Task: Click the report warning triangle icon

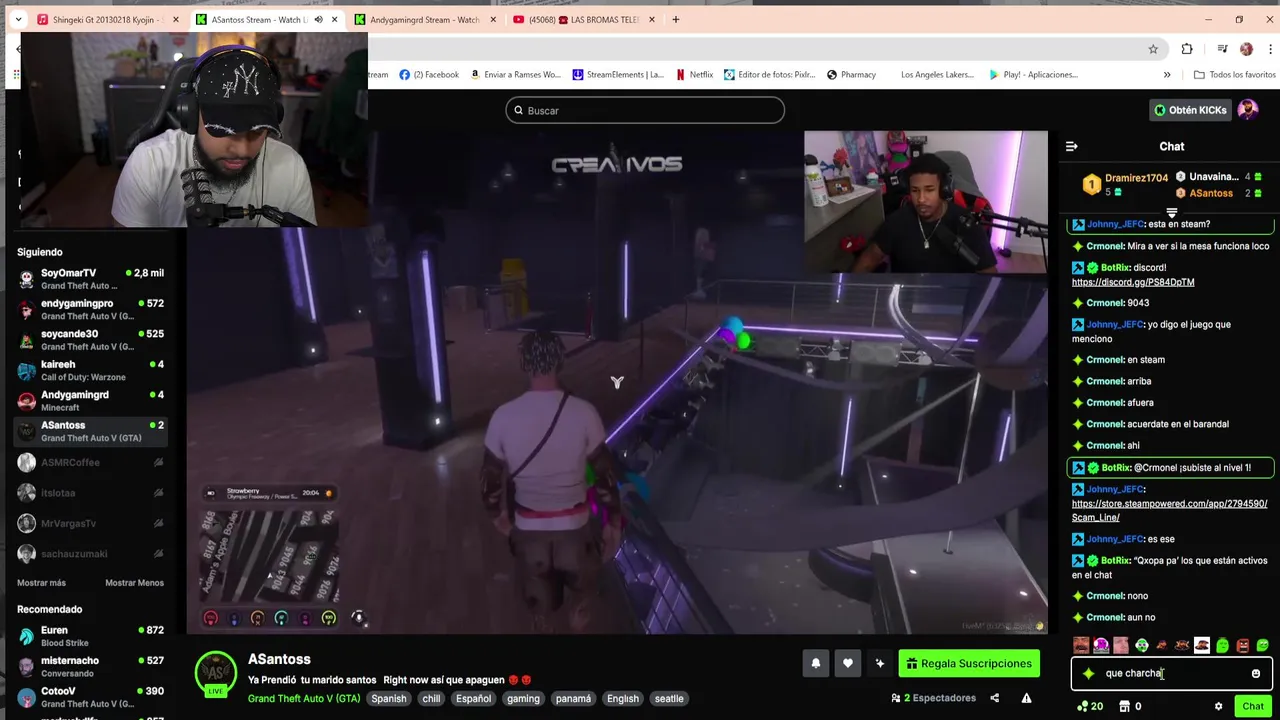Action: 1026,698
